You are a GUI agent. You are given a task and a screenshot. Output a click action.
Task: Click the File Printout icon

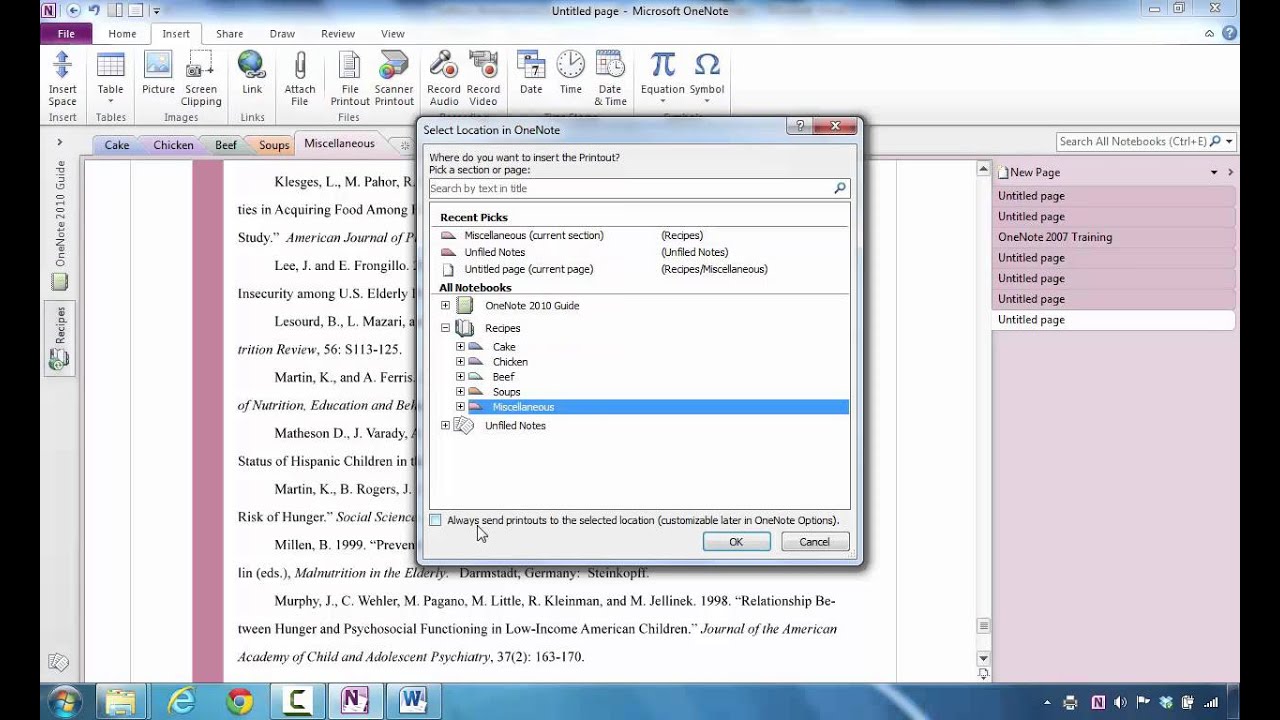pos(349,66)
